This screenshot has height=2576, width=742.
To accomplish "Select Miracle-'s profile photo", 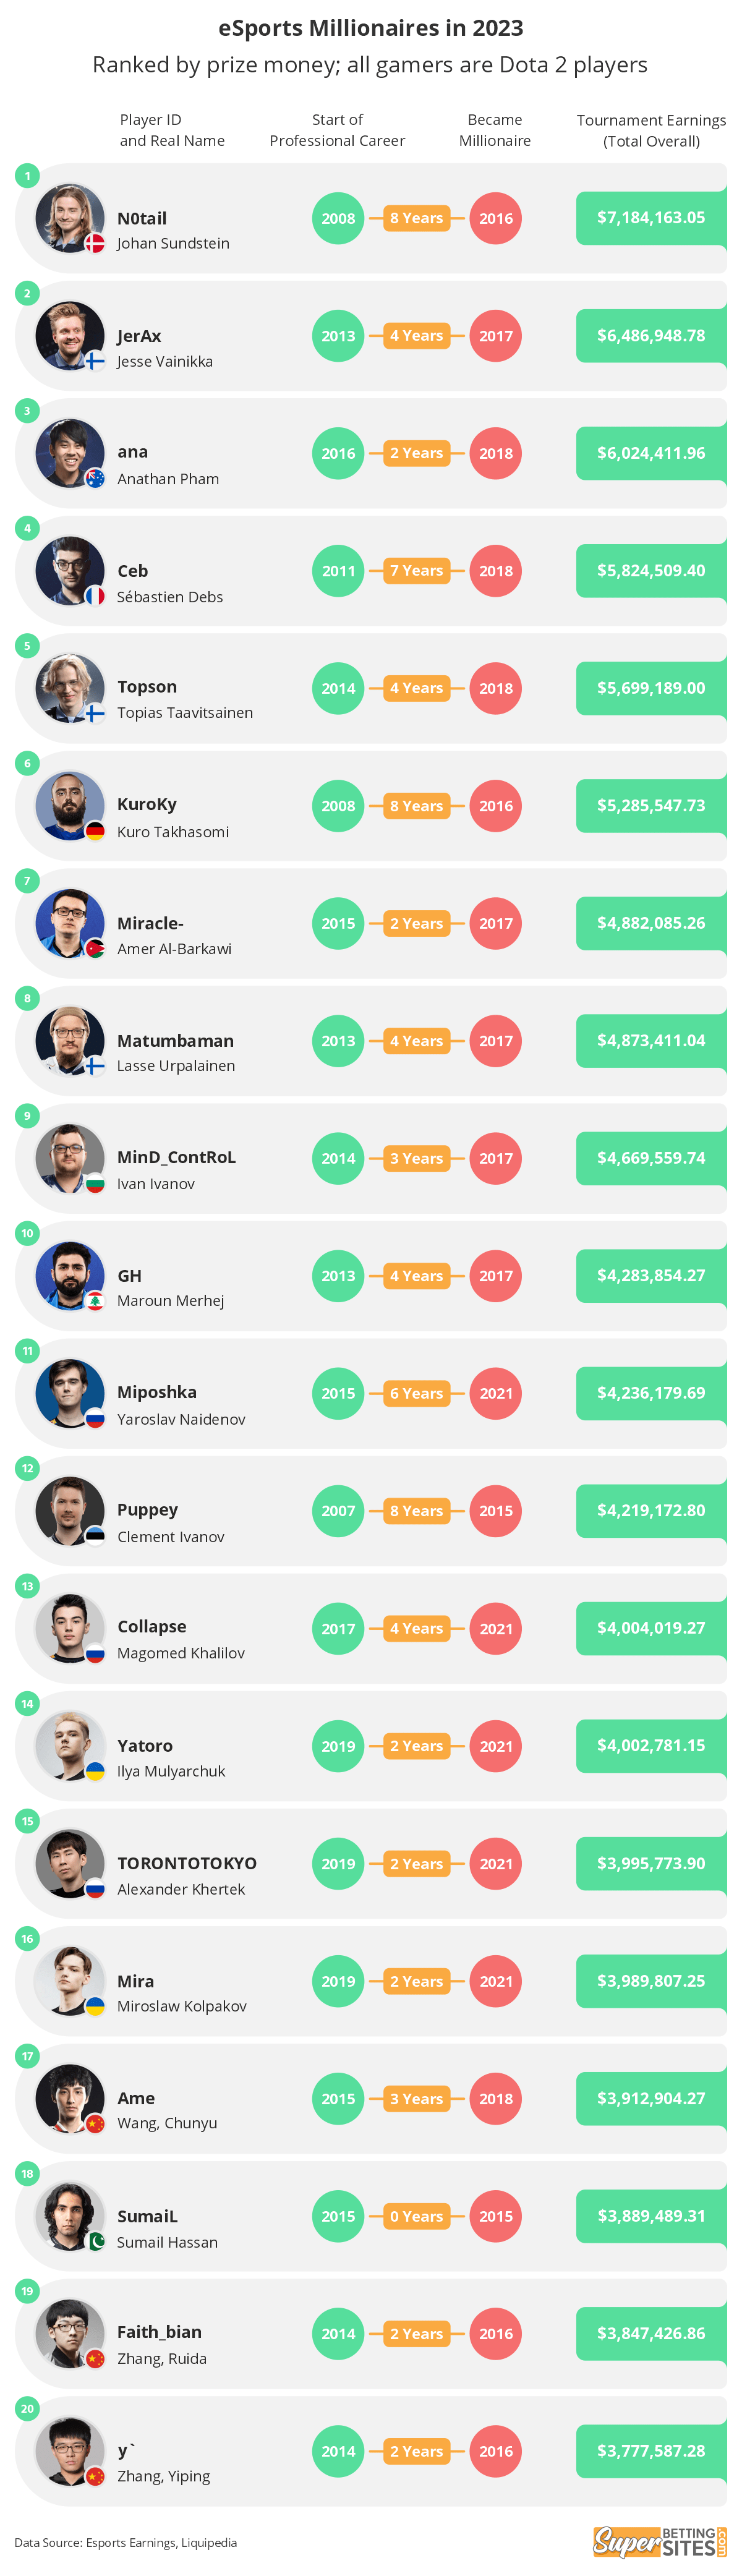I will tap(70, 923).
